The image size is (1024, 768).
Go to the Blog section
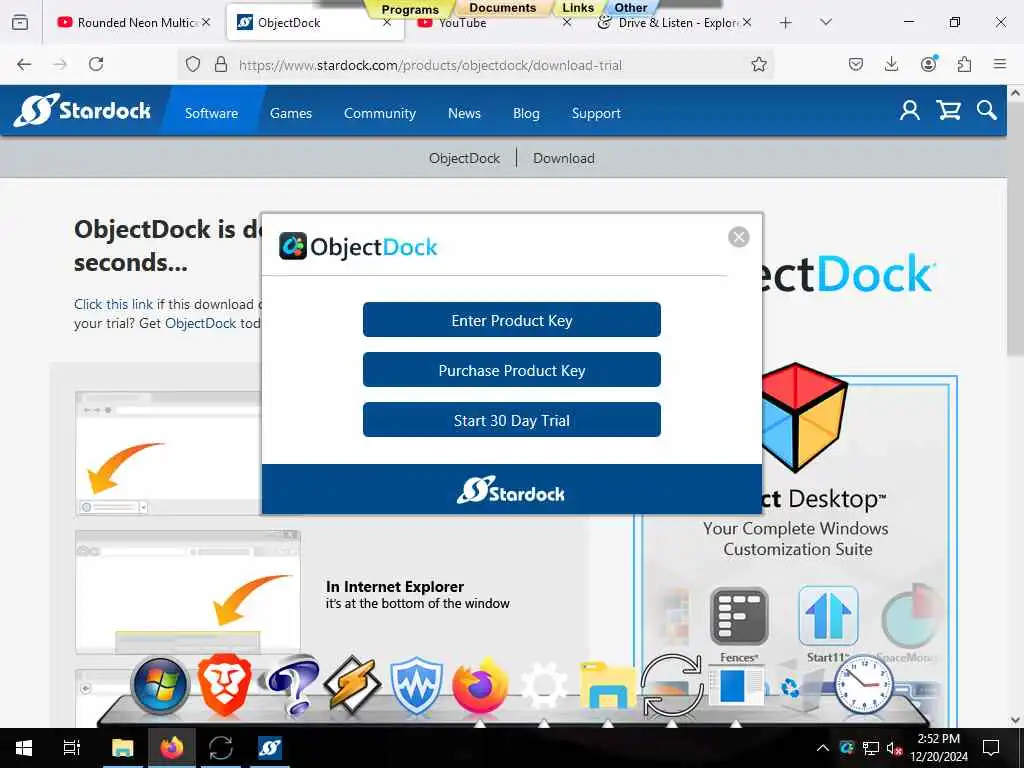[526, 113]
